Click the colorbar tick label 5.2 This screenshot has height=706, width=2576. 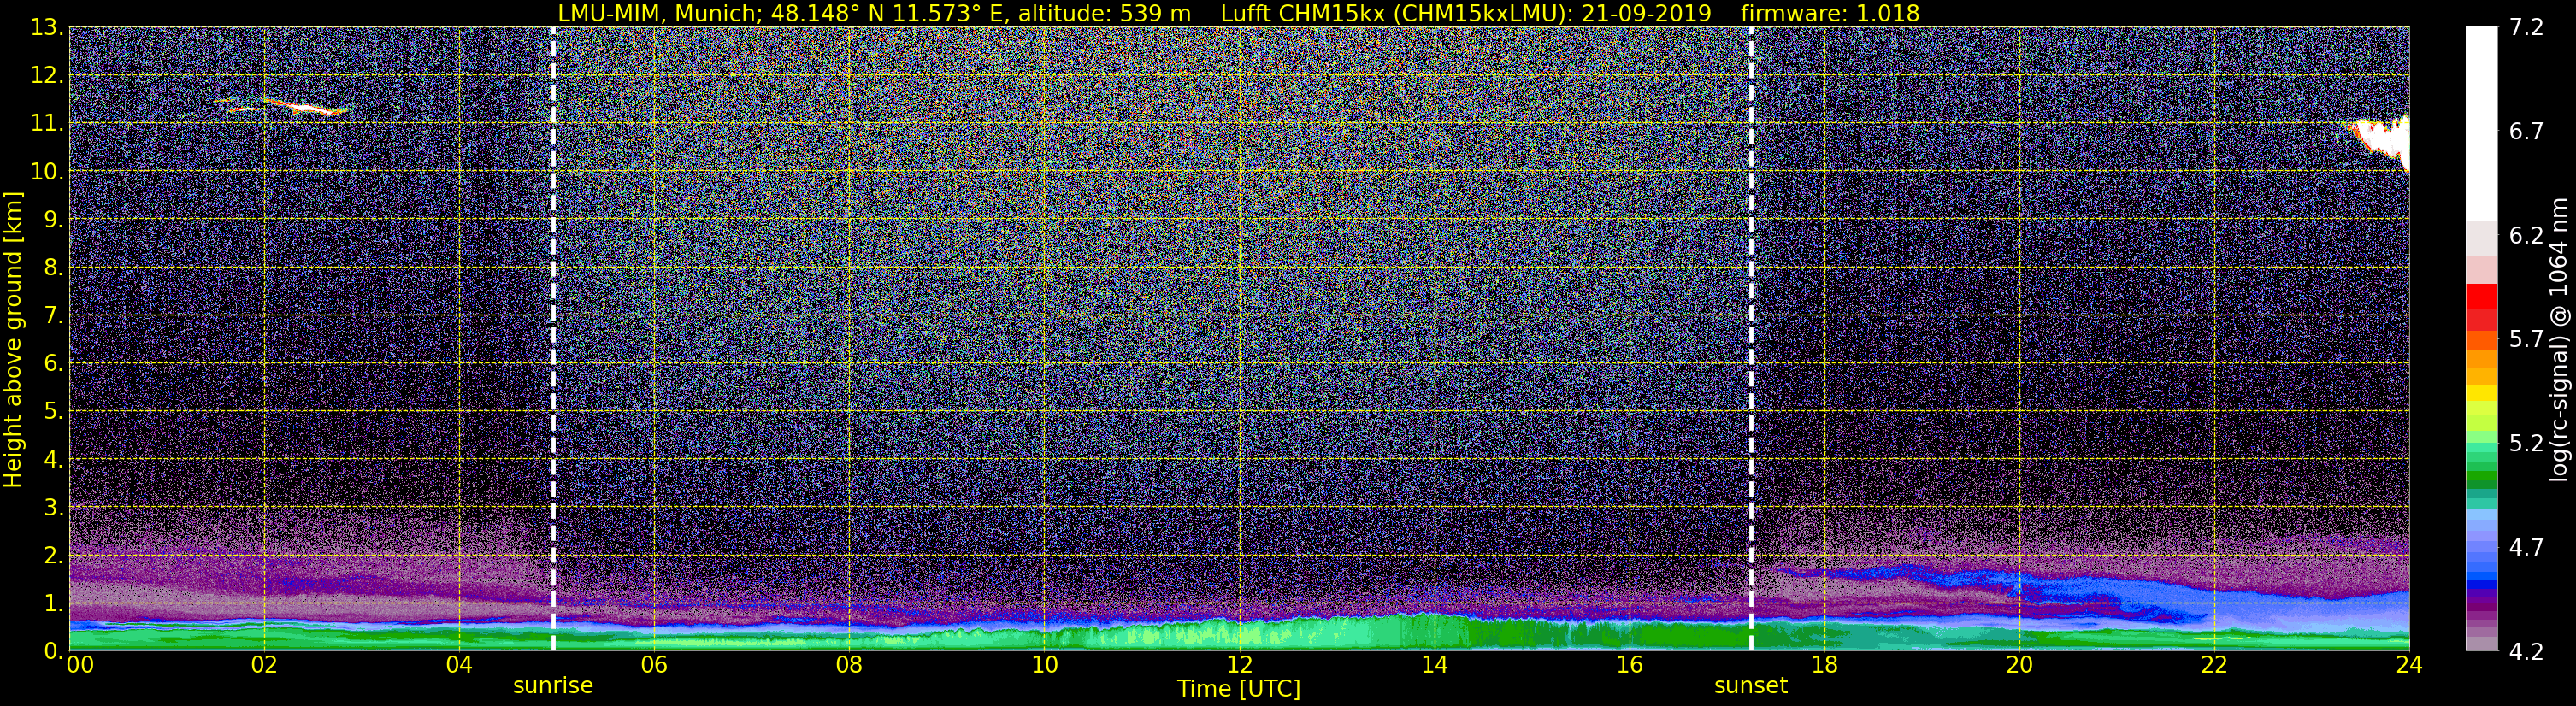point(2527,443)
